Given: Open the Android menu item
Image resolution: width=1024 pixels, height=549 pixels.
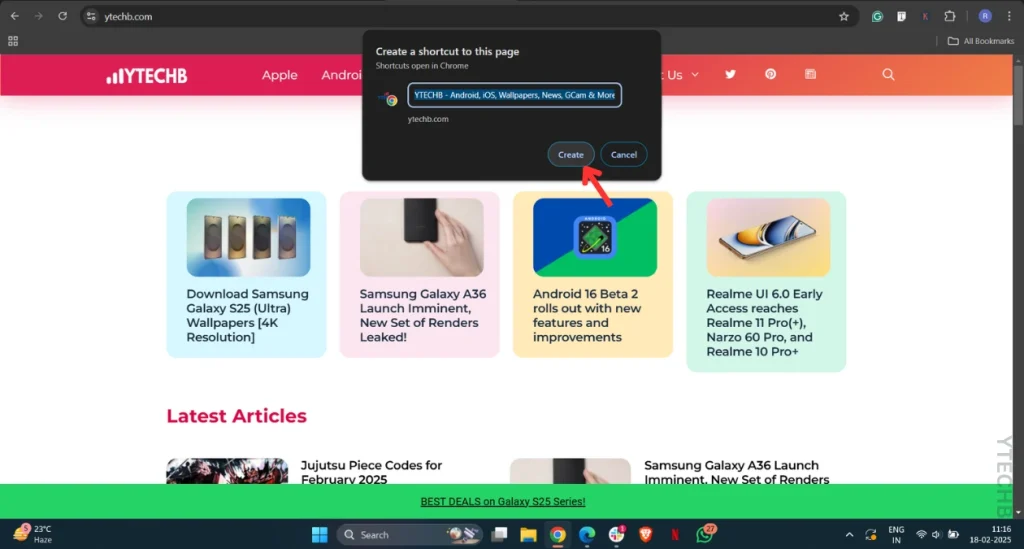Looking at the screenshot, I should coord(341,75).
